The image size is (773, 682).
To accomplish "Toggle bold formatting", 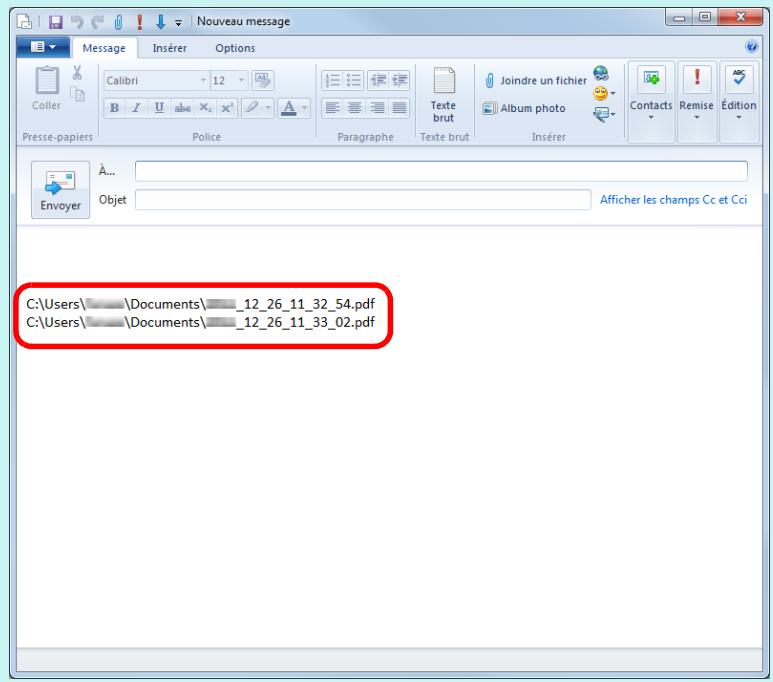I will point(114,106).
